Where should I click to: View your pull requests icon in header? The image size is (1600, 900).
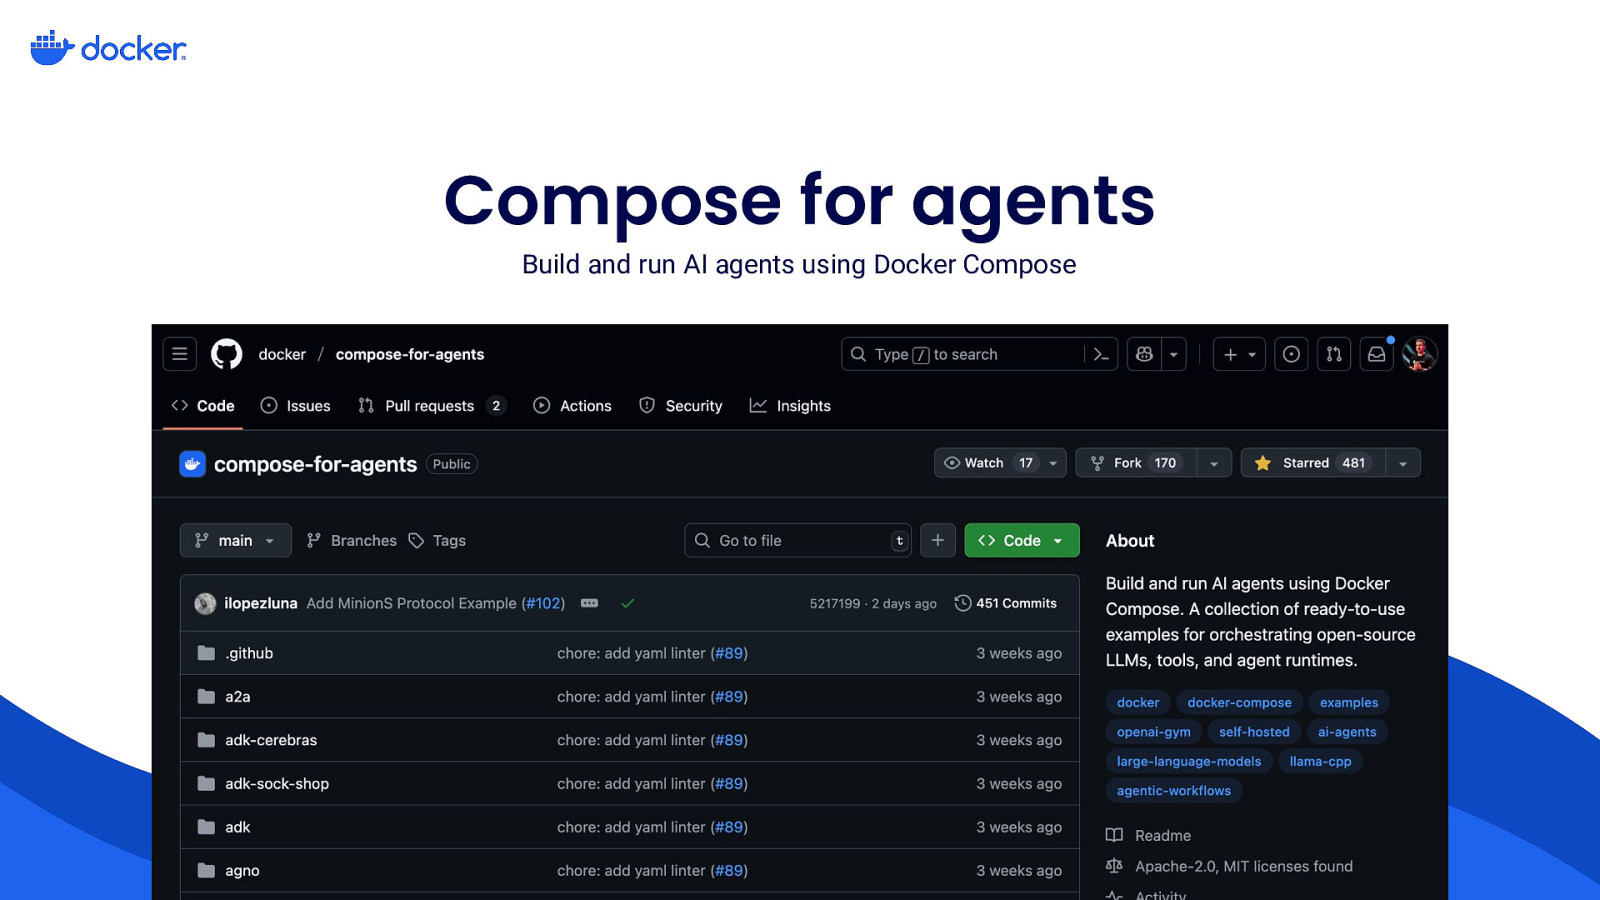point(1334,354)
